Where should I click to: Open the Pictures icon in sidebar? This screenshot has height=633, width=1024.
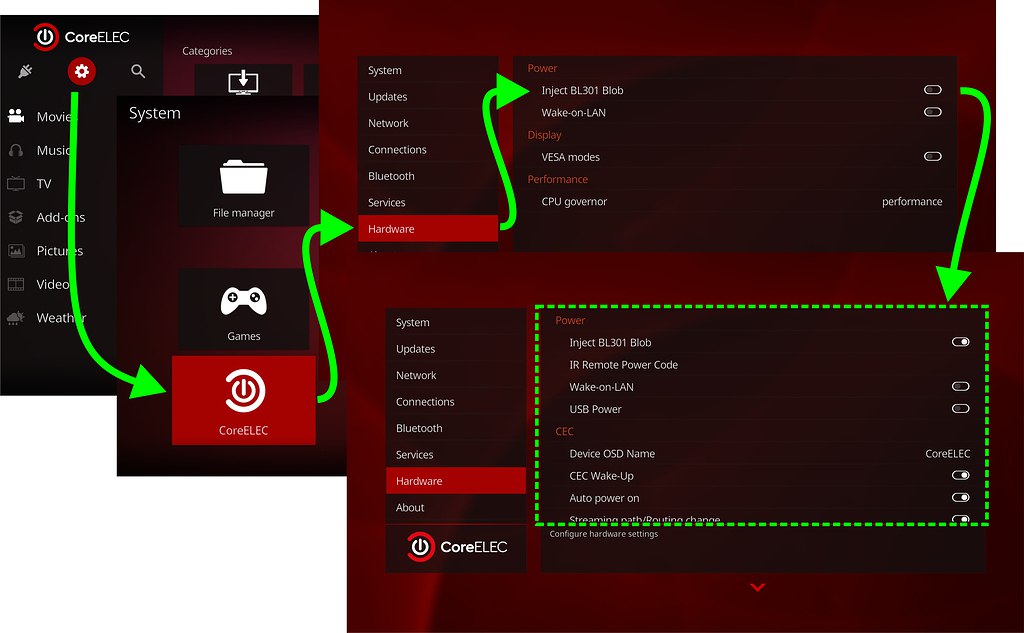click(16, 251)
